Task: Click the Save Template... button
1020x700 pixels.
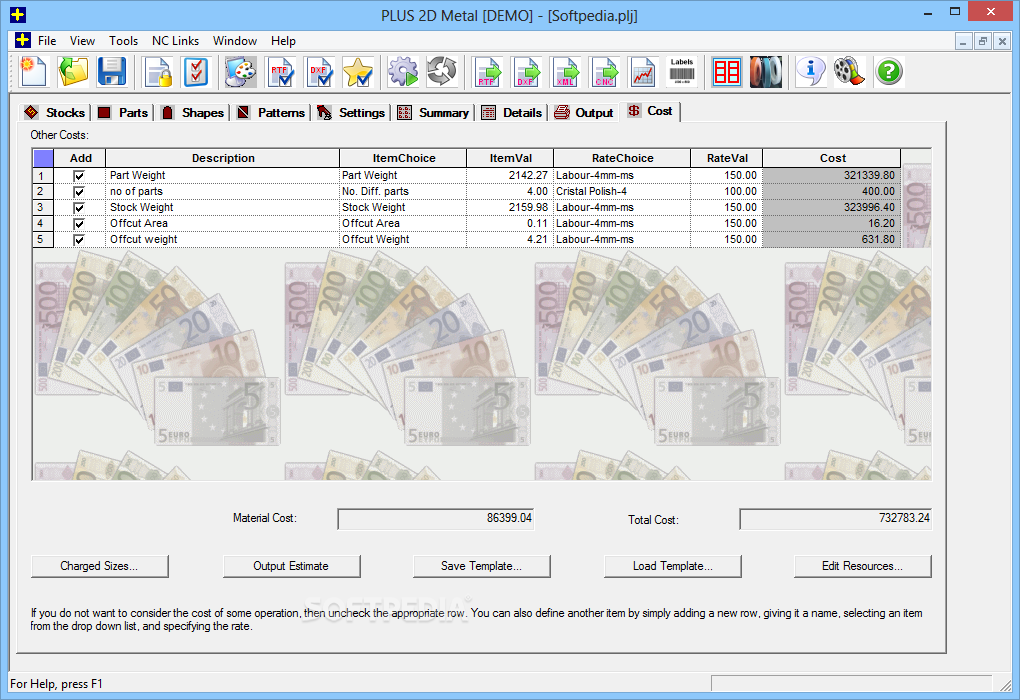Action: point(481,566)
